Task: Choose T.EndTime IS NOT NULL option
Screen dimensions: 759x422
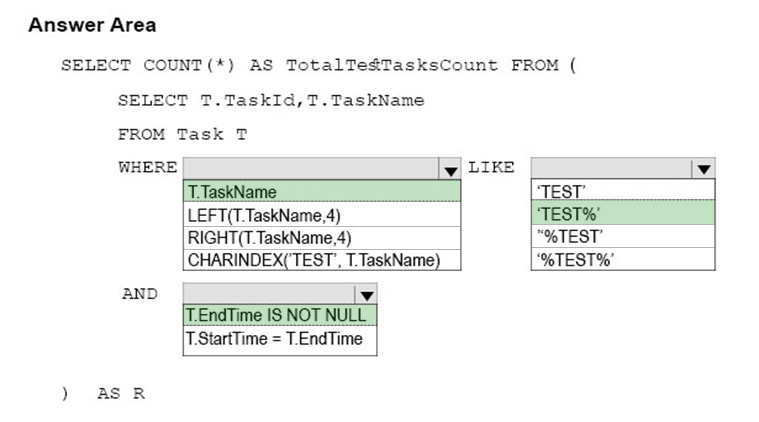Action: pyautogui.click(x=280, y=315)
